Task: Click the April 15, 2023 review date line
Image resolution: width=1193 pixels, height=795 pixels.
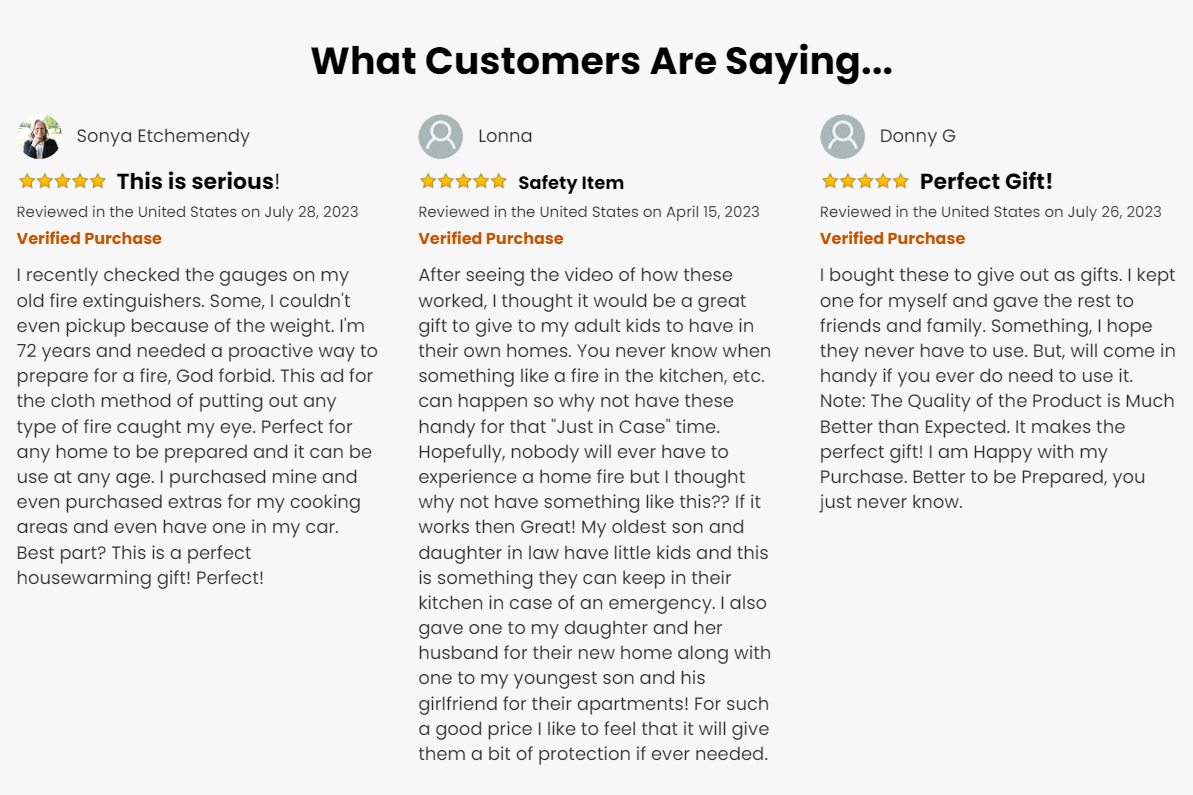Action: [x=589, y=212]
